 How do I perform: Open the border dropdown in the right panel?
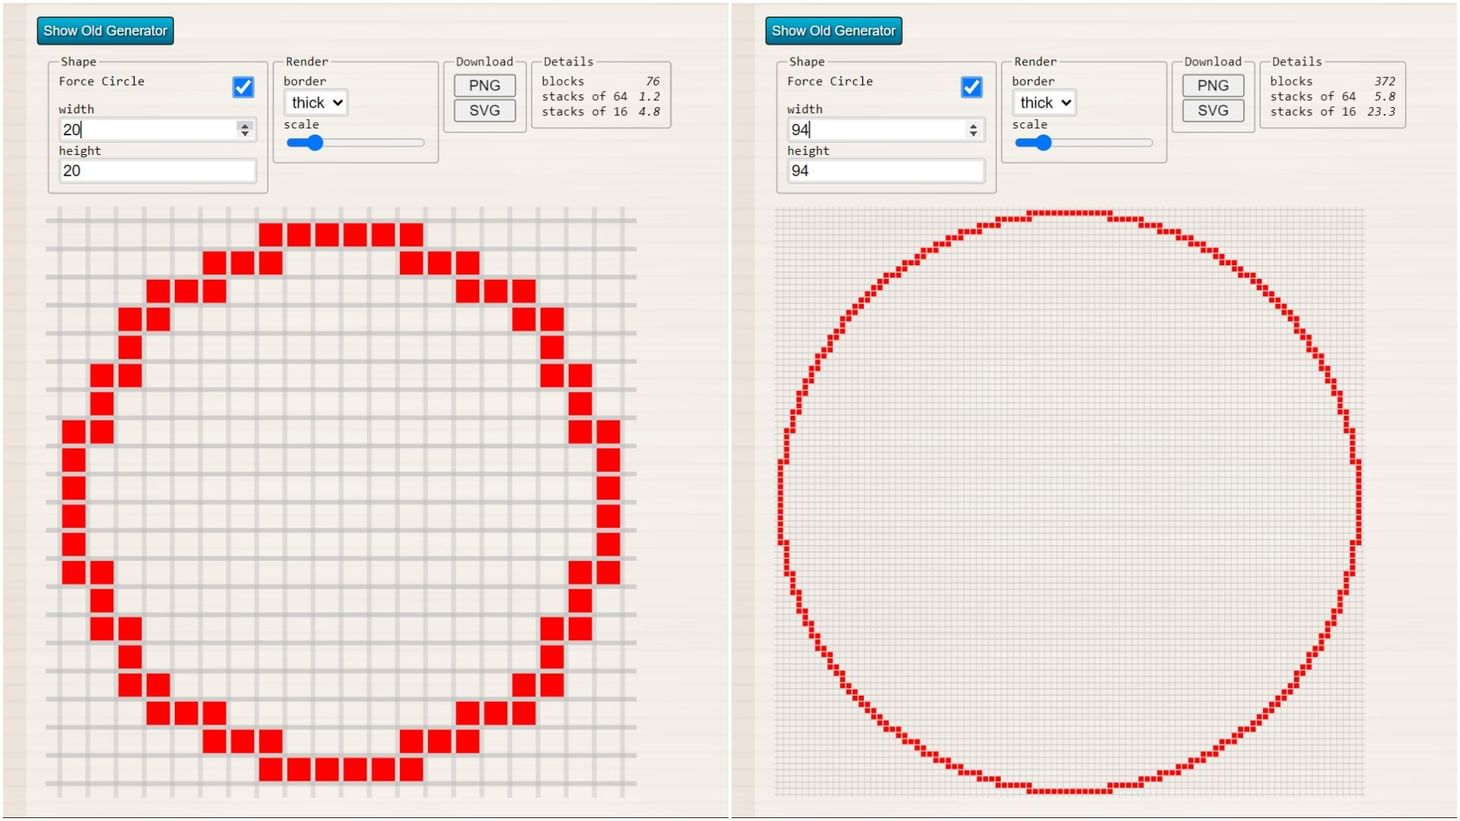pos(1043,102)
